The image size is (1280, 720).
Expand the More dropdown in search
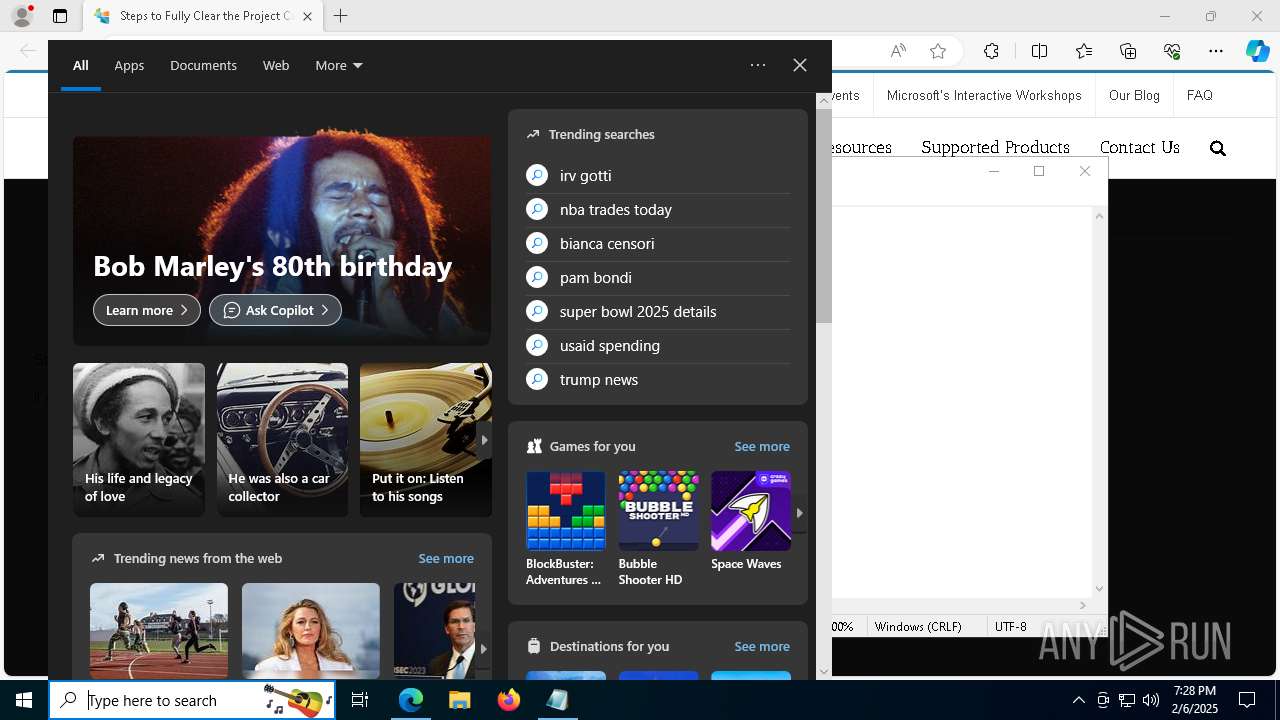[x=338, y=65]
